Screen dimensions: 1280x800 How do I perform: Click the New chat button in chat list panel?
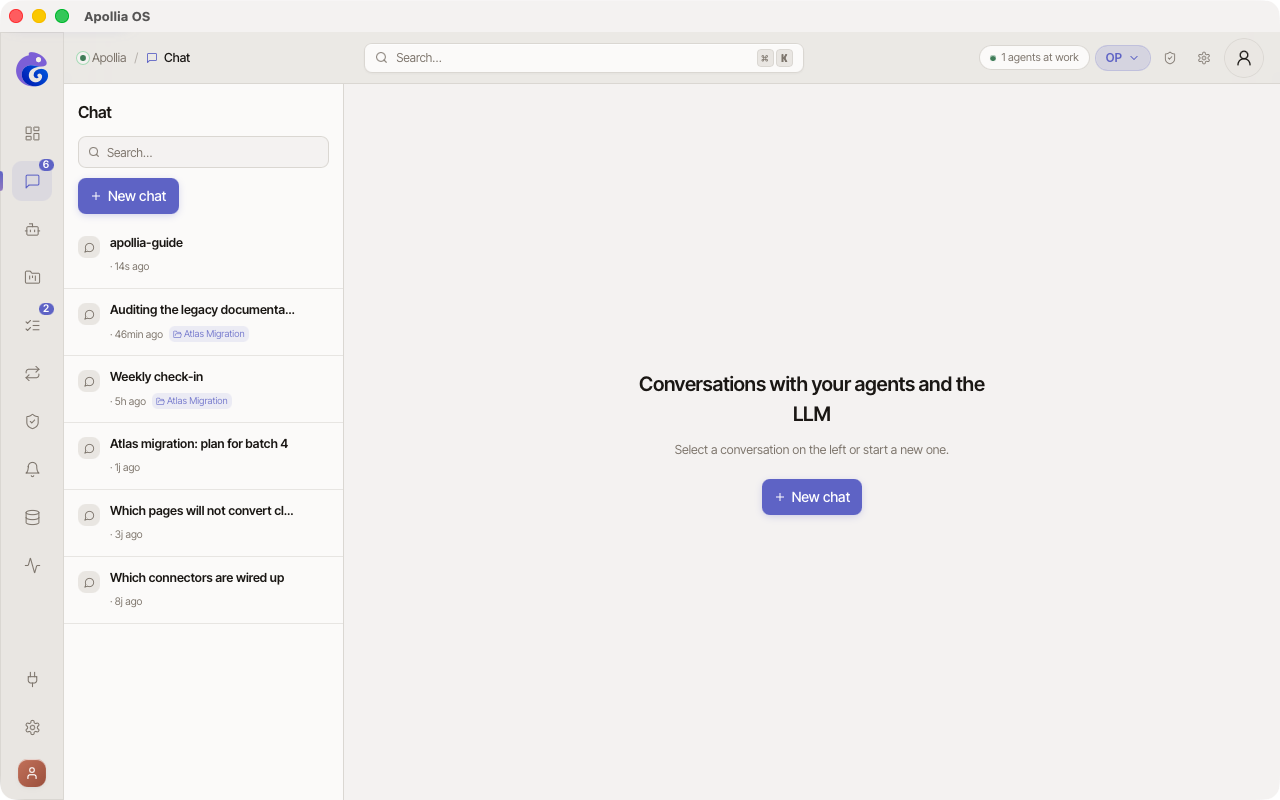pos(128,196)
